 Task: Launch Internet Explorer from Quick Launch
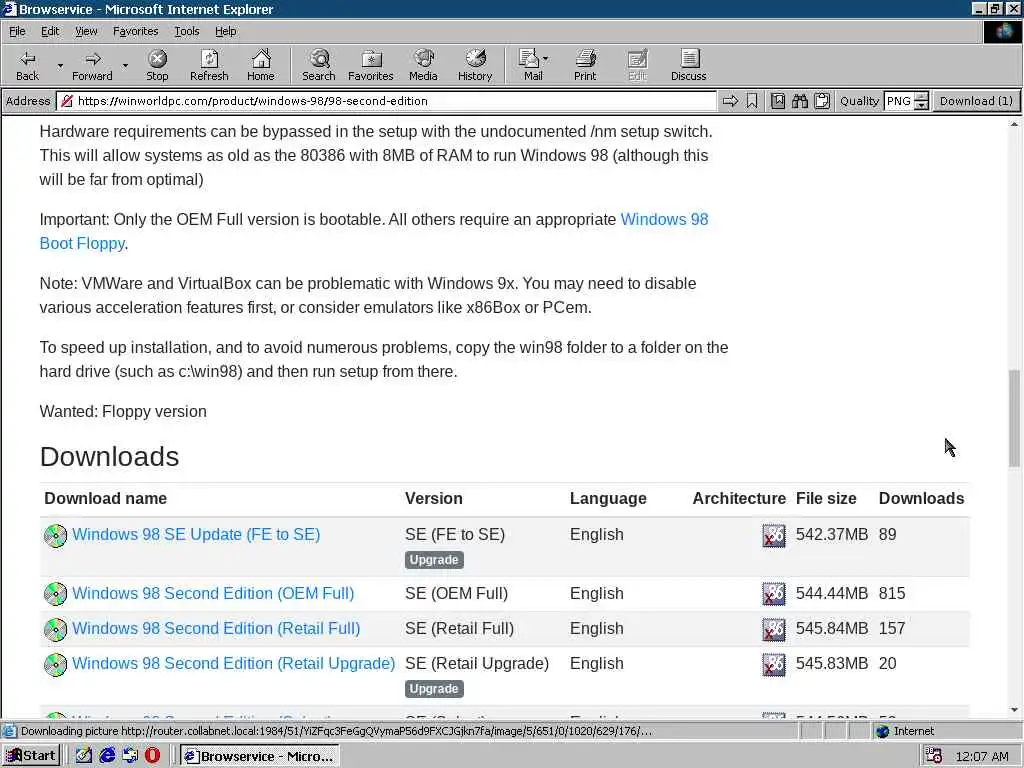[107, 756]
